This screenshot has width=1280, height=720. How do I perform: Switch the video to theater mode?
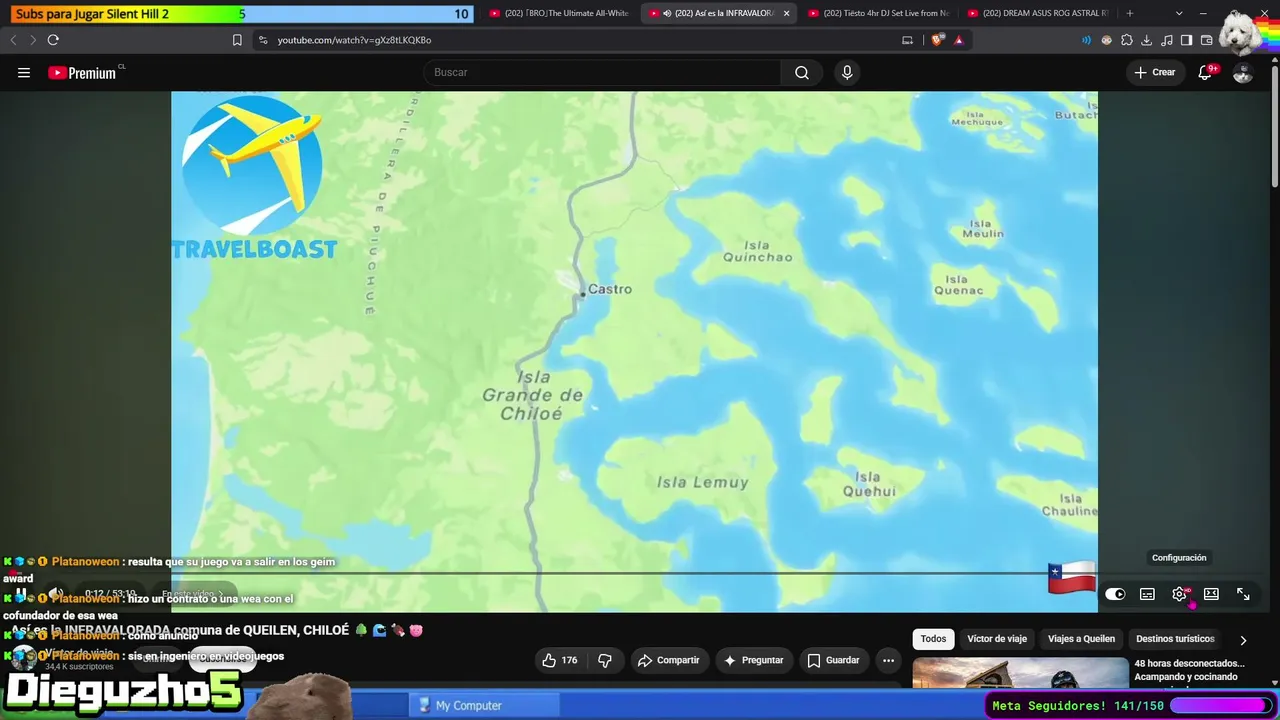(1211, 594)
